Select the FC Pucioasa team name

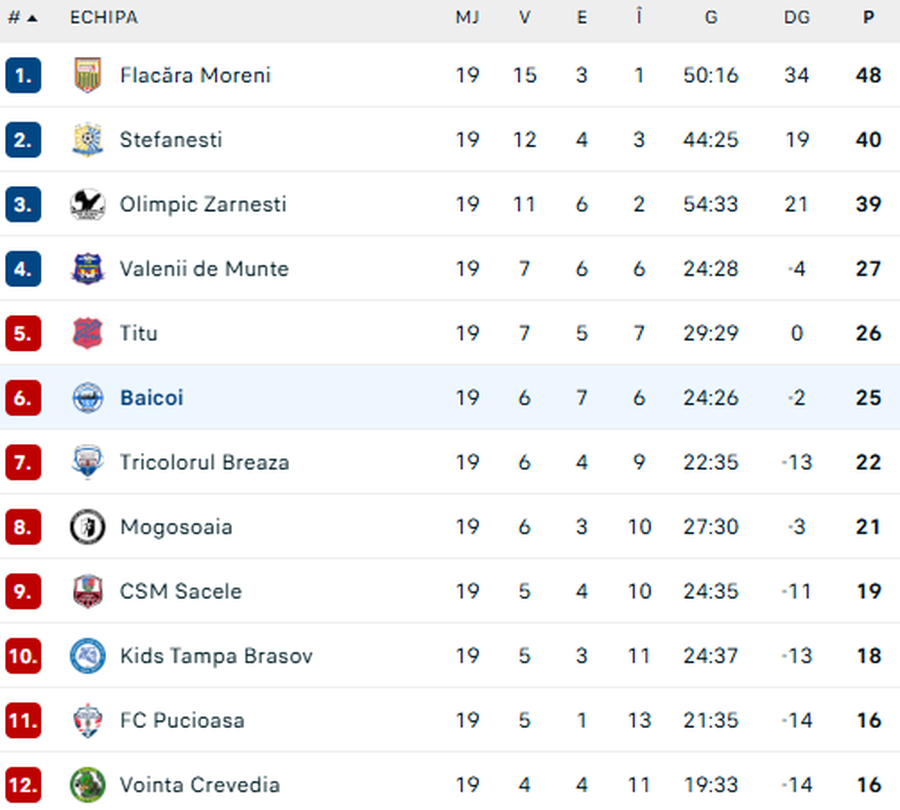tap(182, 720)
